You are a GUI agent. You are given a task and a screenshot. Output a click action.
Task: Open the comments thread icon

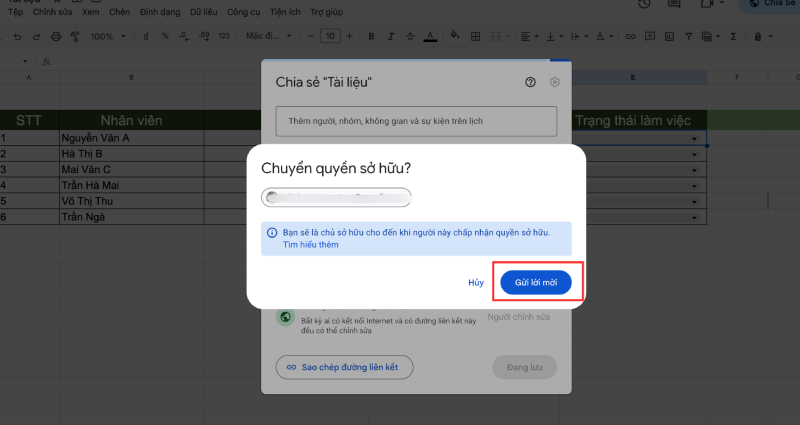click(x=674, y=4)
